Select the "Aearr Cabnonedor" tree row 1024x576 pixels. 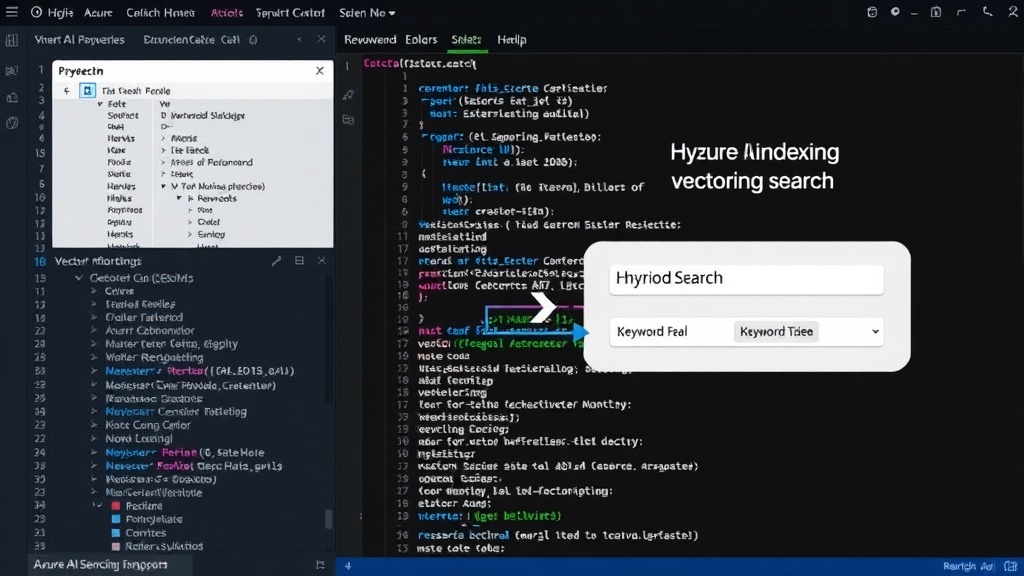tap(150, 330)
